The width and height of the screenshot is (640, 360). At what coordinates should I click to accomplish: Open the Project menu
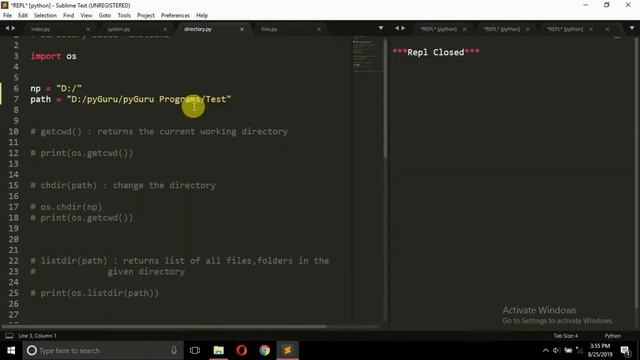(146, 16)
